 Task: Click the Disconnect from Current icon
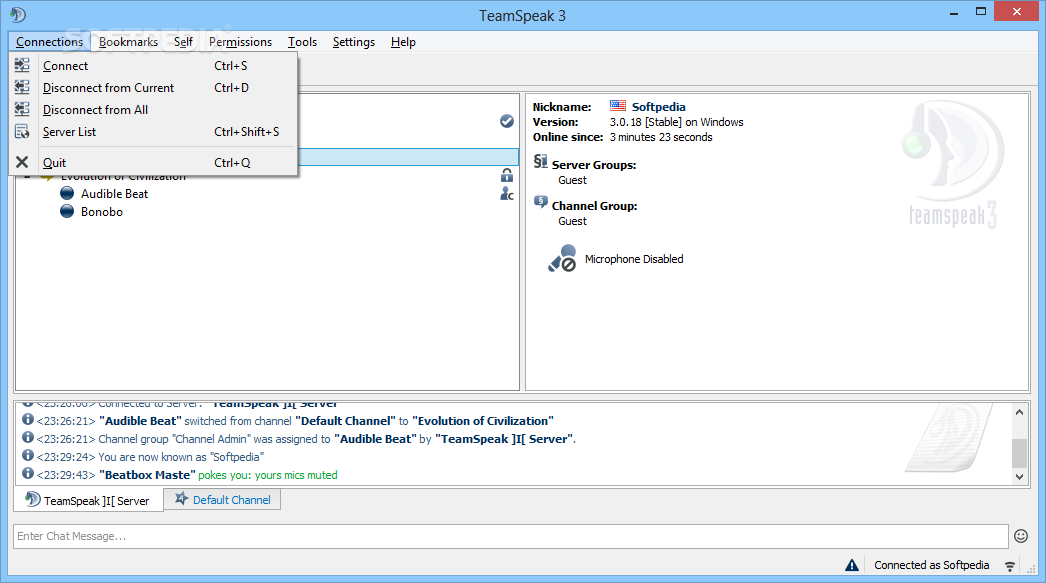[22, 87]
